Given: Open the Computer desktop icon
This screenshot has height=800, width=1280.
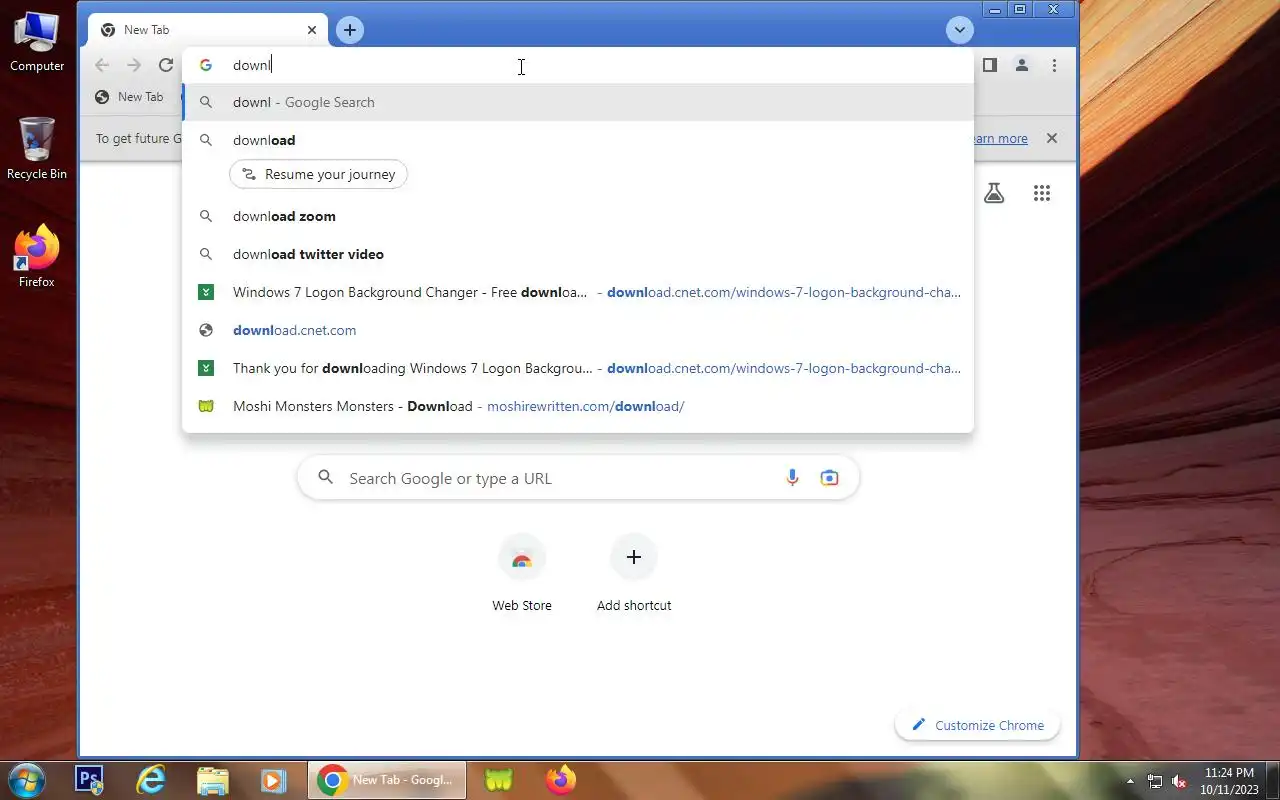Looking at the screenshot, I should 37,41.
